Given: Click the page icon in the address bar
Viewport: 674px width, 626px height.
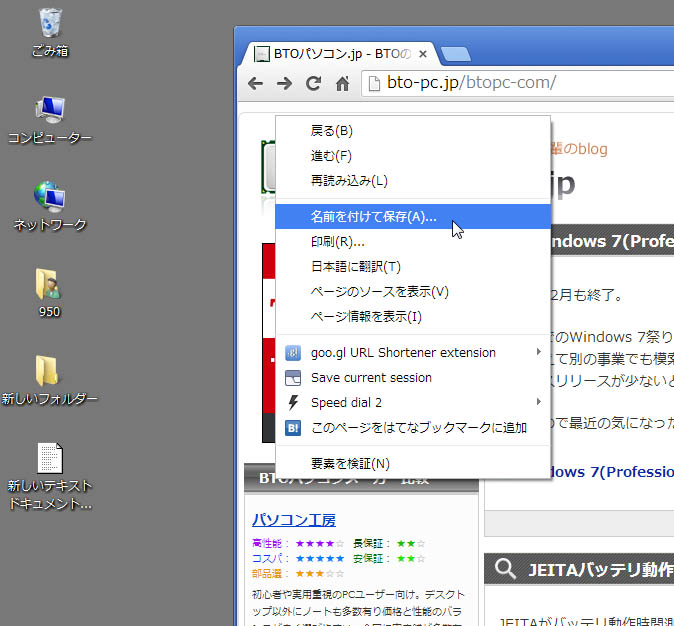Looking at the screenshot, I should (x=374, y=83).
